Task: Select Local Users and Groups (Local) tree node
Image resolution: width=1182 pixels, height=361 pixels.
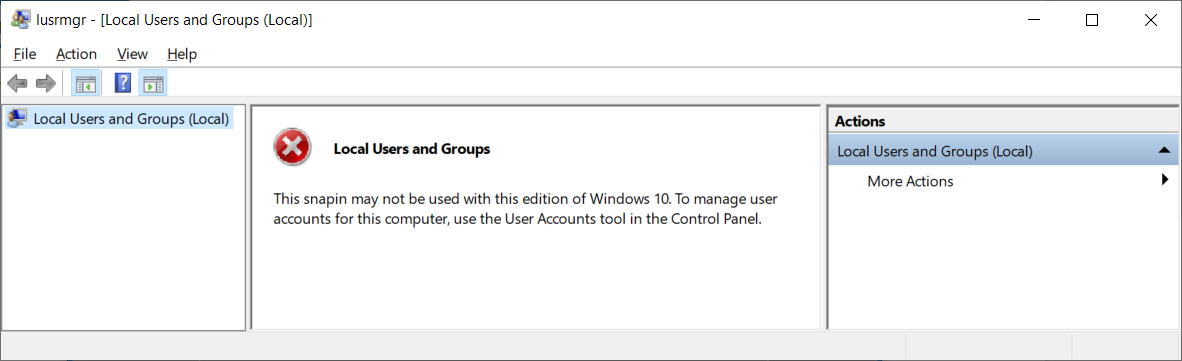Action: click(131, 118)
